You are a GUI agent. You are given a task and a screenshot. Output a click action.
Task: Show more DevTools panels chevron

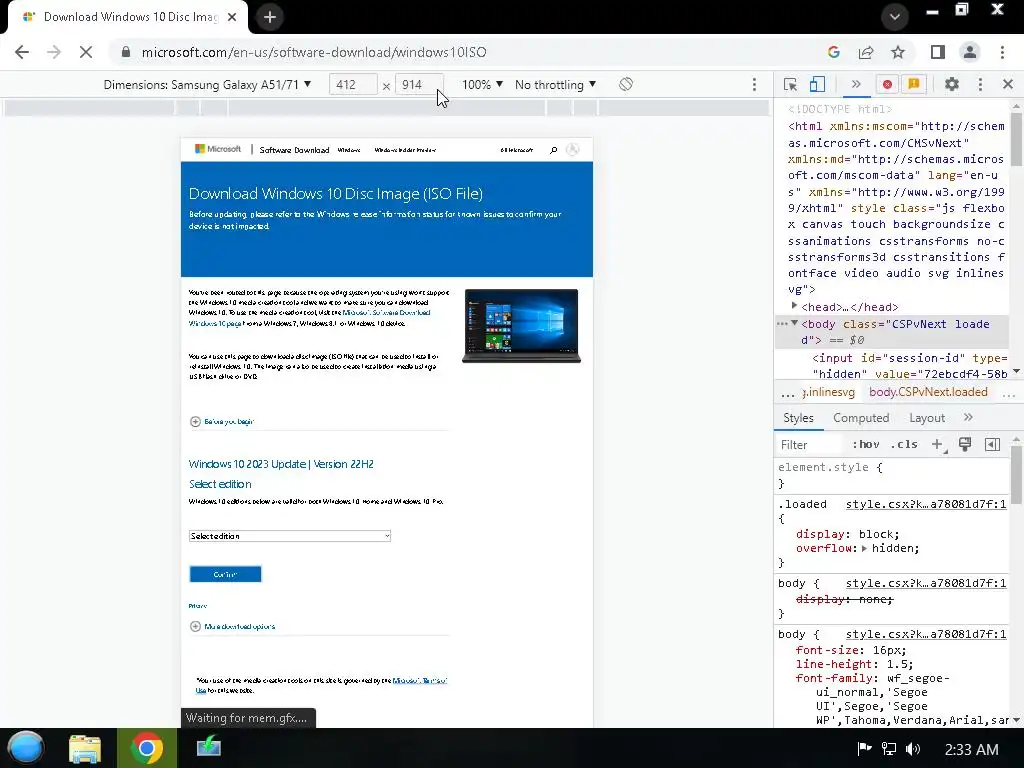[856, 84]
